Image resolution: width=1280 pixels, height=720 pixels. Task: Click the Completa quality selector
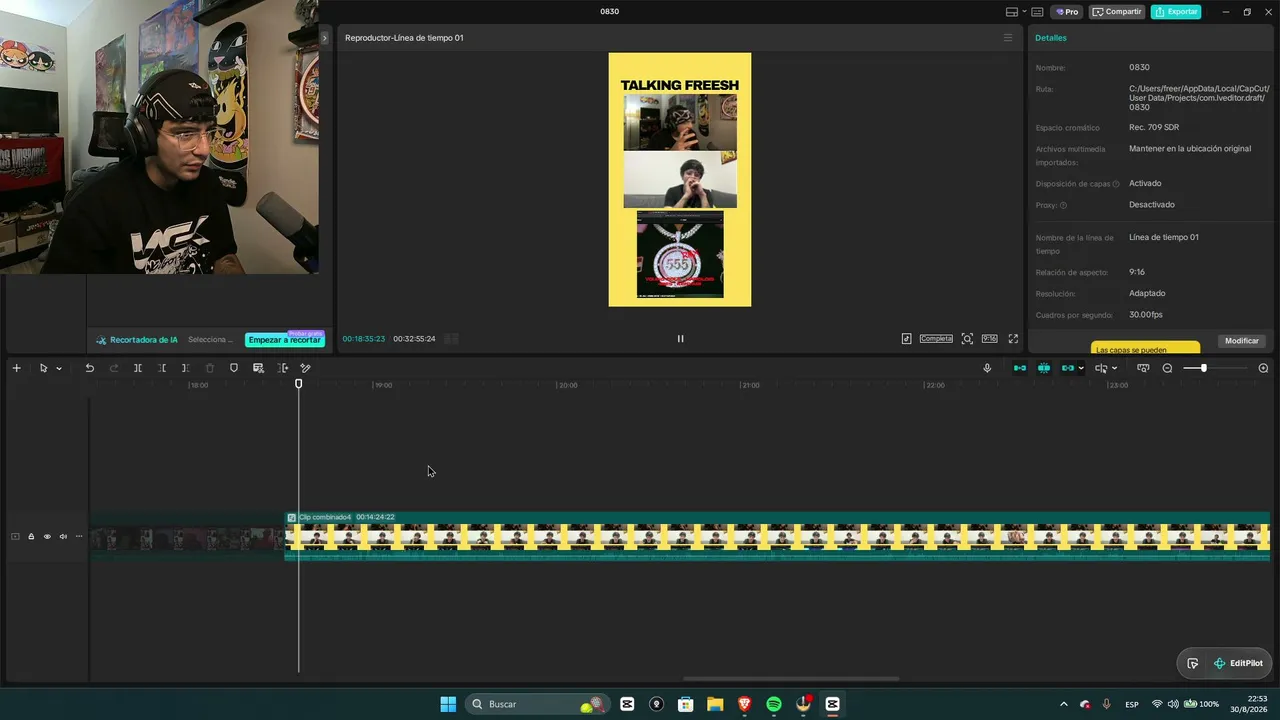[x=936, y=339]
